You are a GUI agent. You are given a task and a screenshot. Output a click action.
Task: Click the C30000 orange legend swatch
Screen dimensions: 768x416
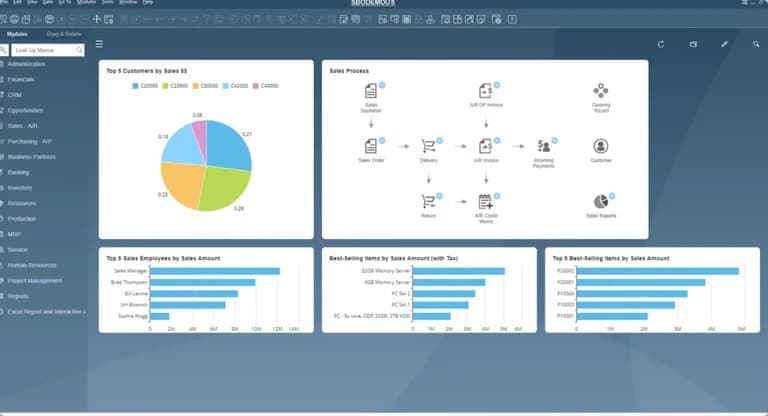pyautogui.click(x=196, y=86)
